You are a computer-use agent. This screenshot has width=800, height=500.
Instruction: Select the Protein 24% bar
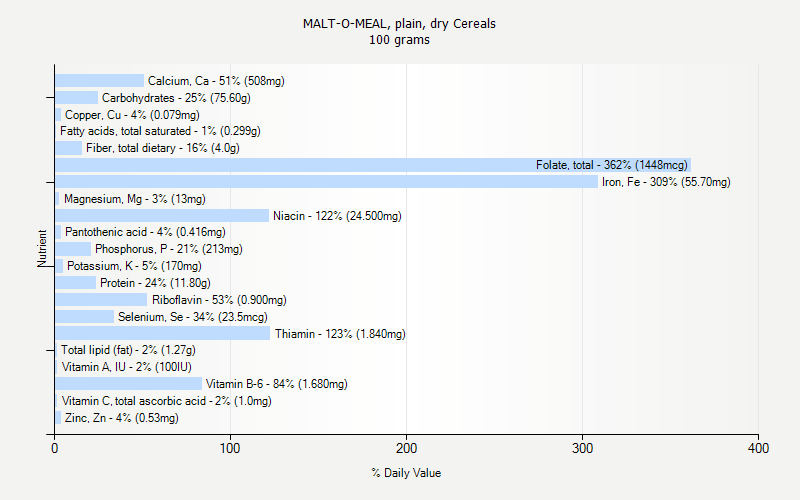pyautogui.click(x=75, y=283)
